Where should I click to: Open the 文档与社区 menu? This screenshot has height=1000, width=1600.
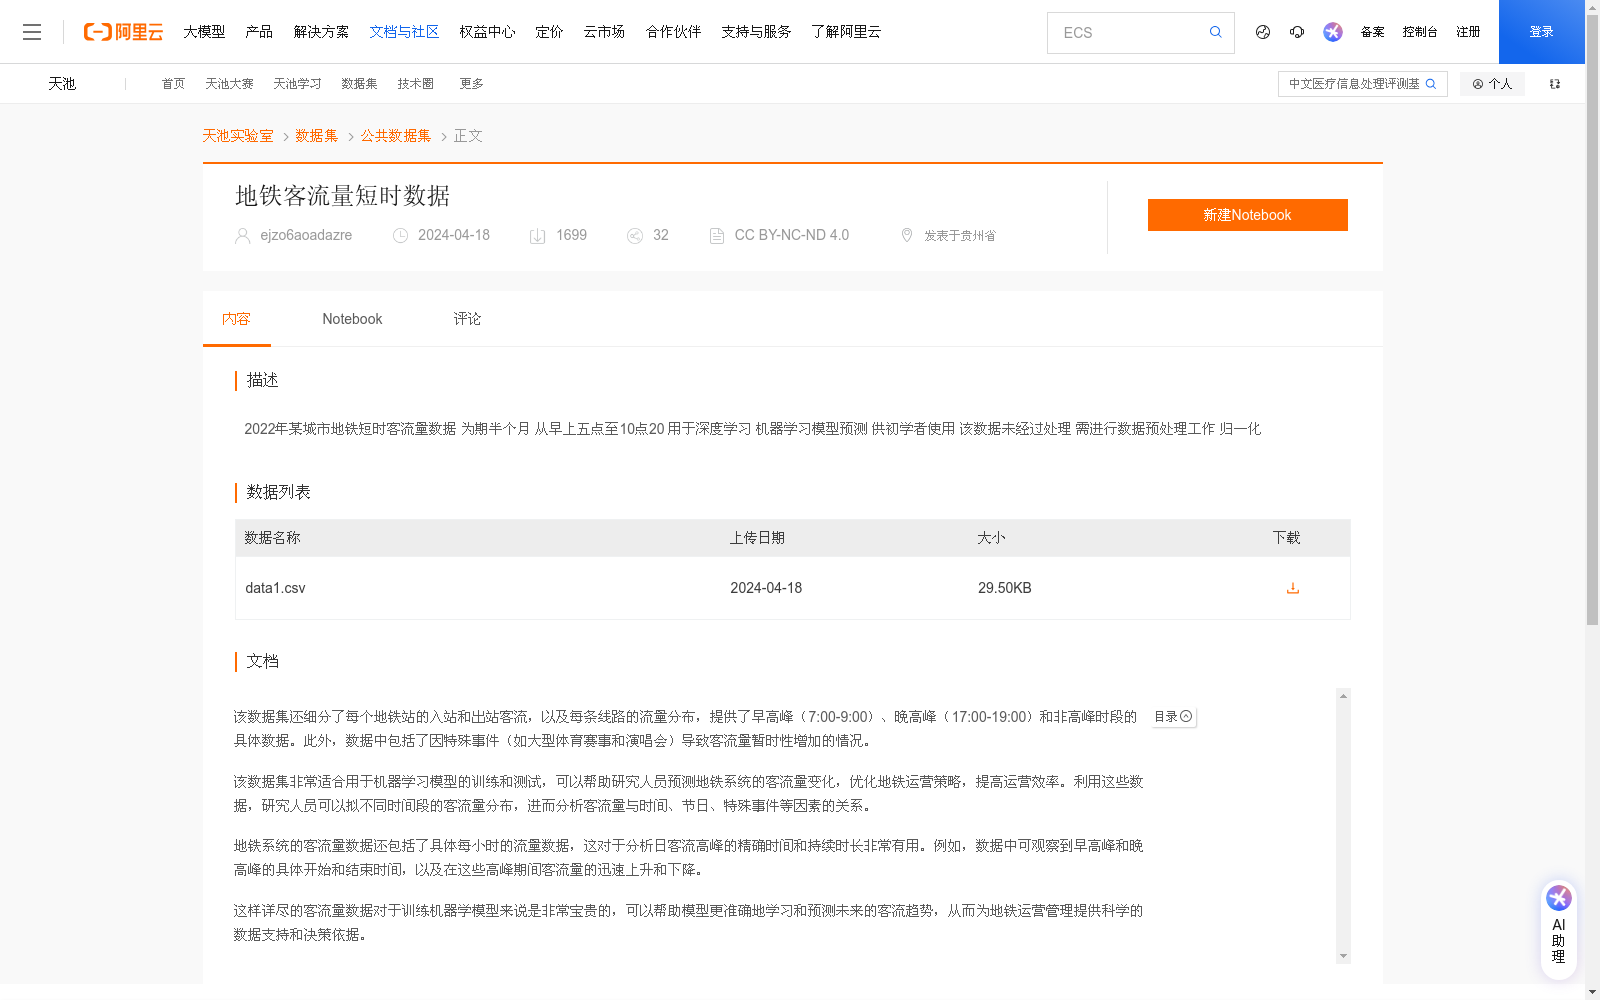[404, 32]
